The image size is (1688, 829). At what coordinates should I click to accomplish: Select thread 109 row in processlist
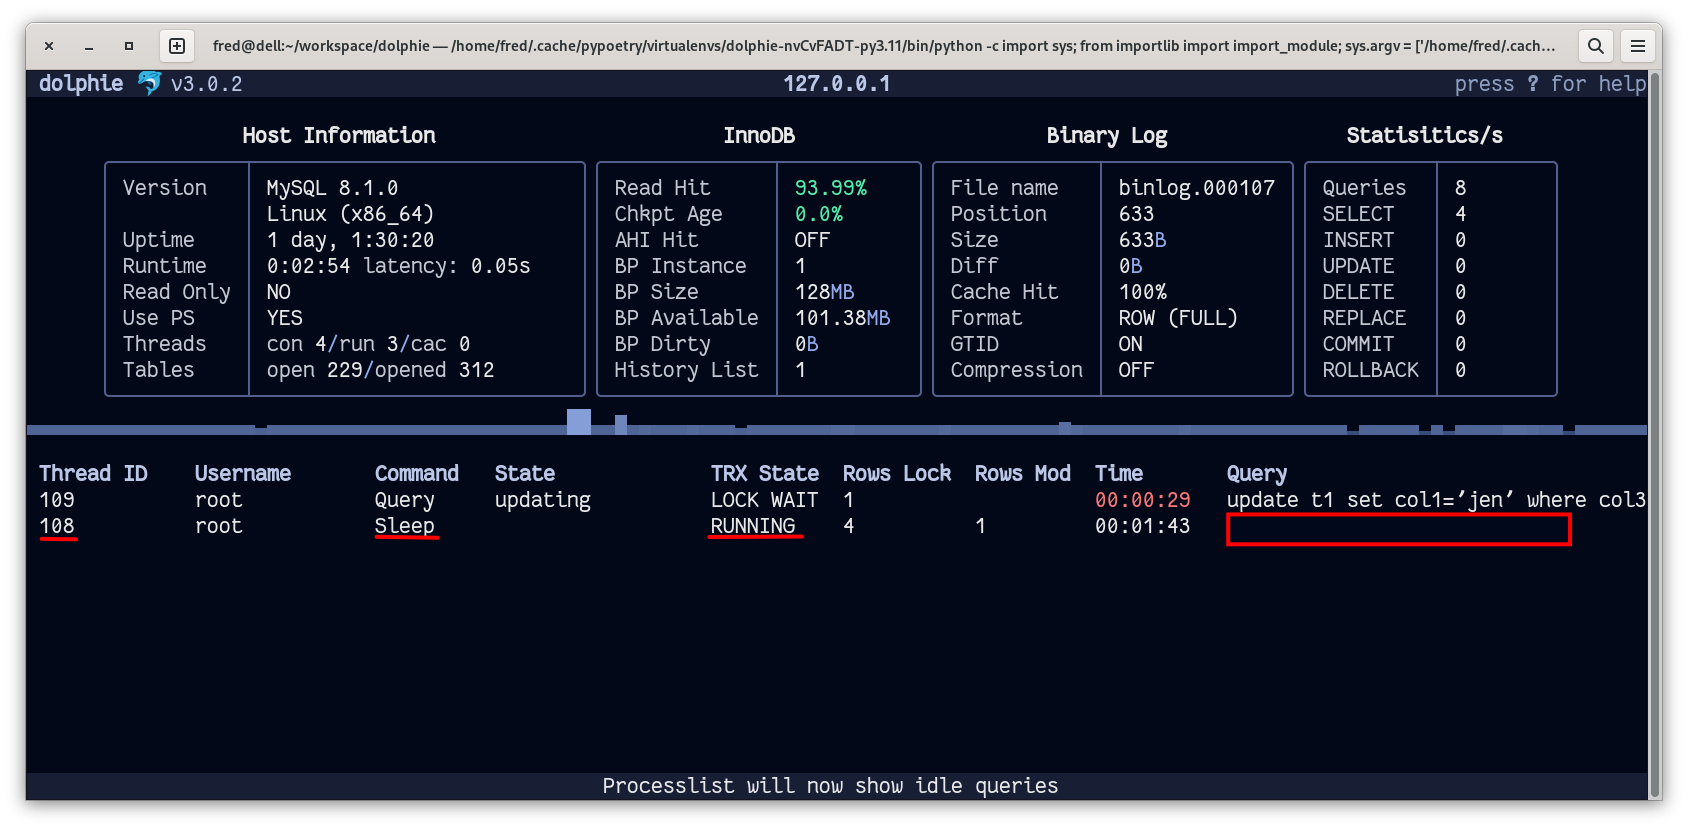point(57,500)
